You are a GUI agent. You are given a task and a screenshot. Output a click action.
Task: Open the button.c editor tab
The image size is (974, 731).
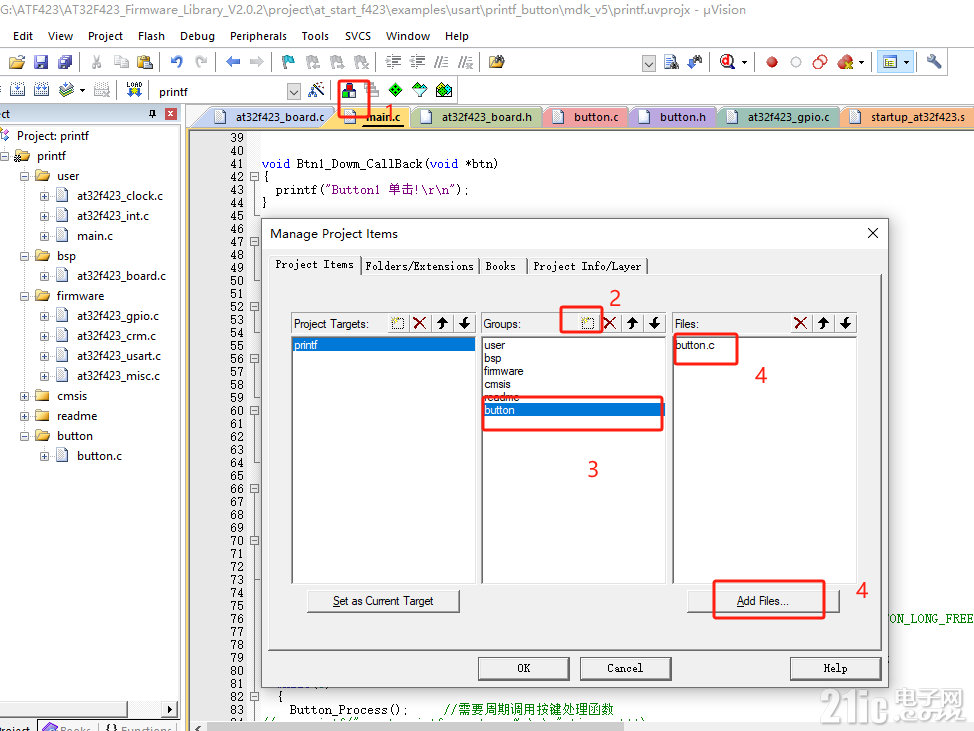pyautogui.click(x=588, y=117)
